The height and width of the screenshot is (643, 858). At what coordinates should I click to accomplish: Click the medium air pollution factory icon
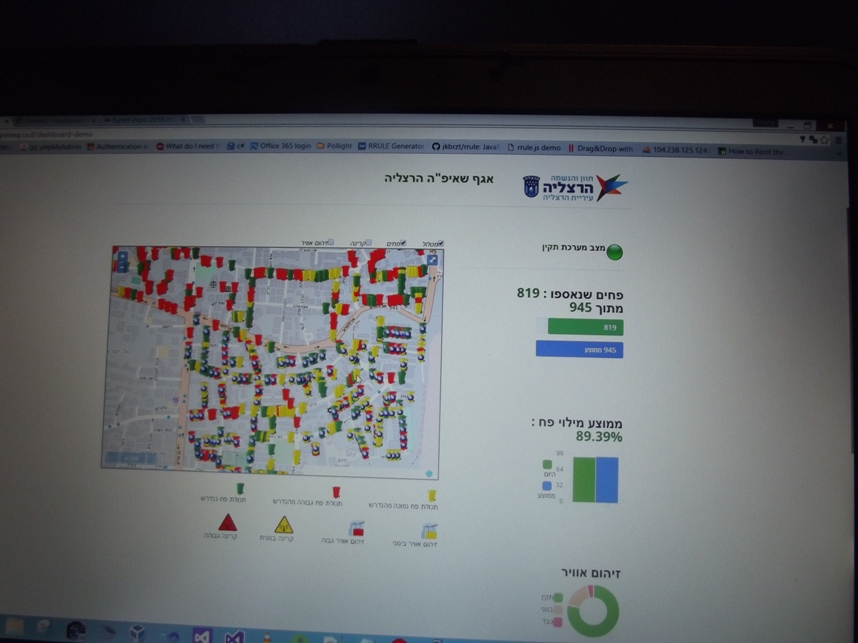429,530
